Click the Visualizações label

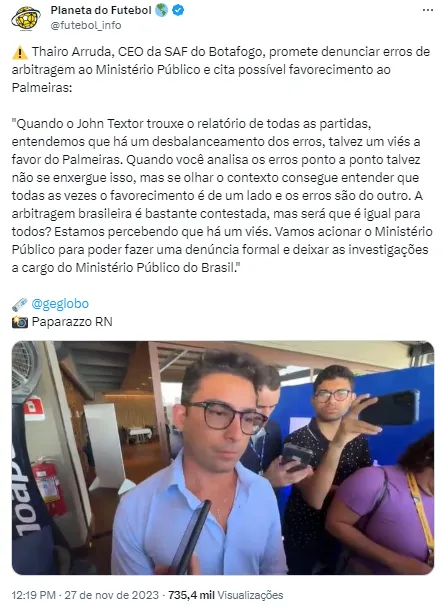[x=250, y=595]
